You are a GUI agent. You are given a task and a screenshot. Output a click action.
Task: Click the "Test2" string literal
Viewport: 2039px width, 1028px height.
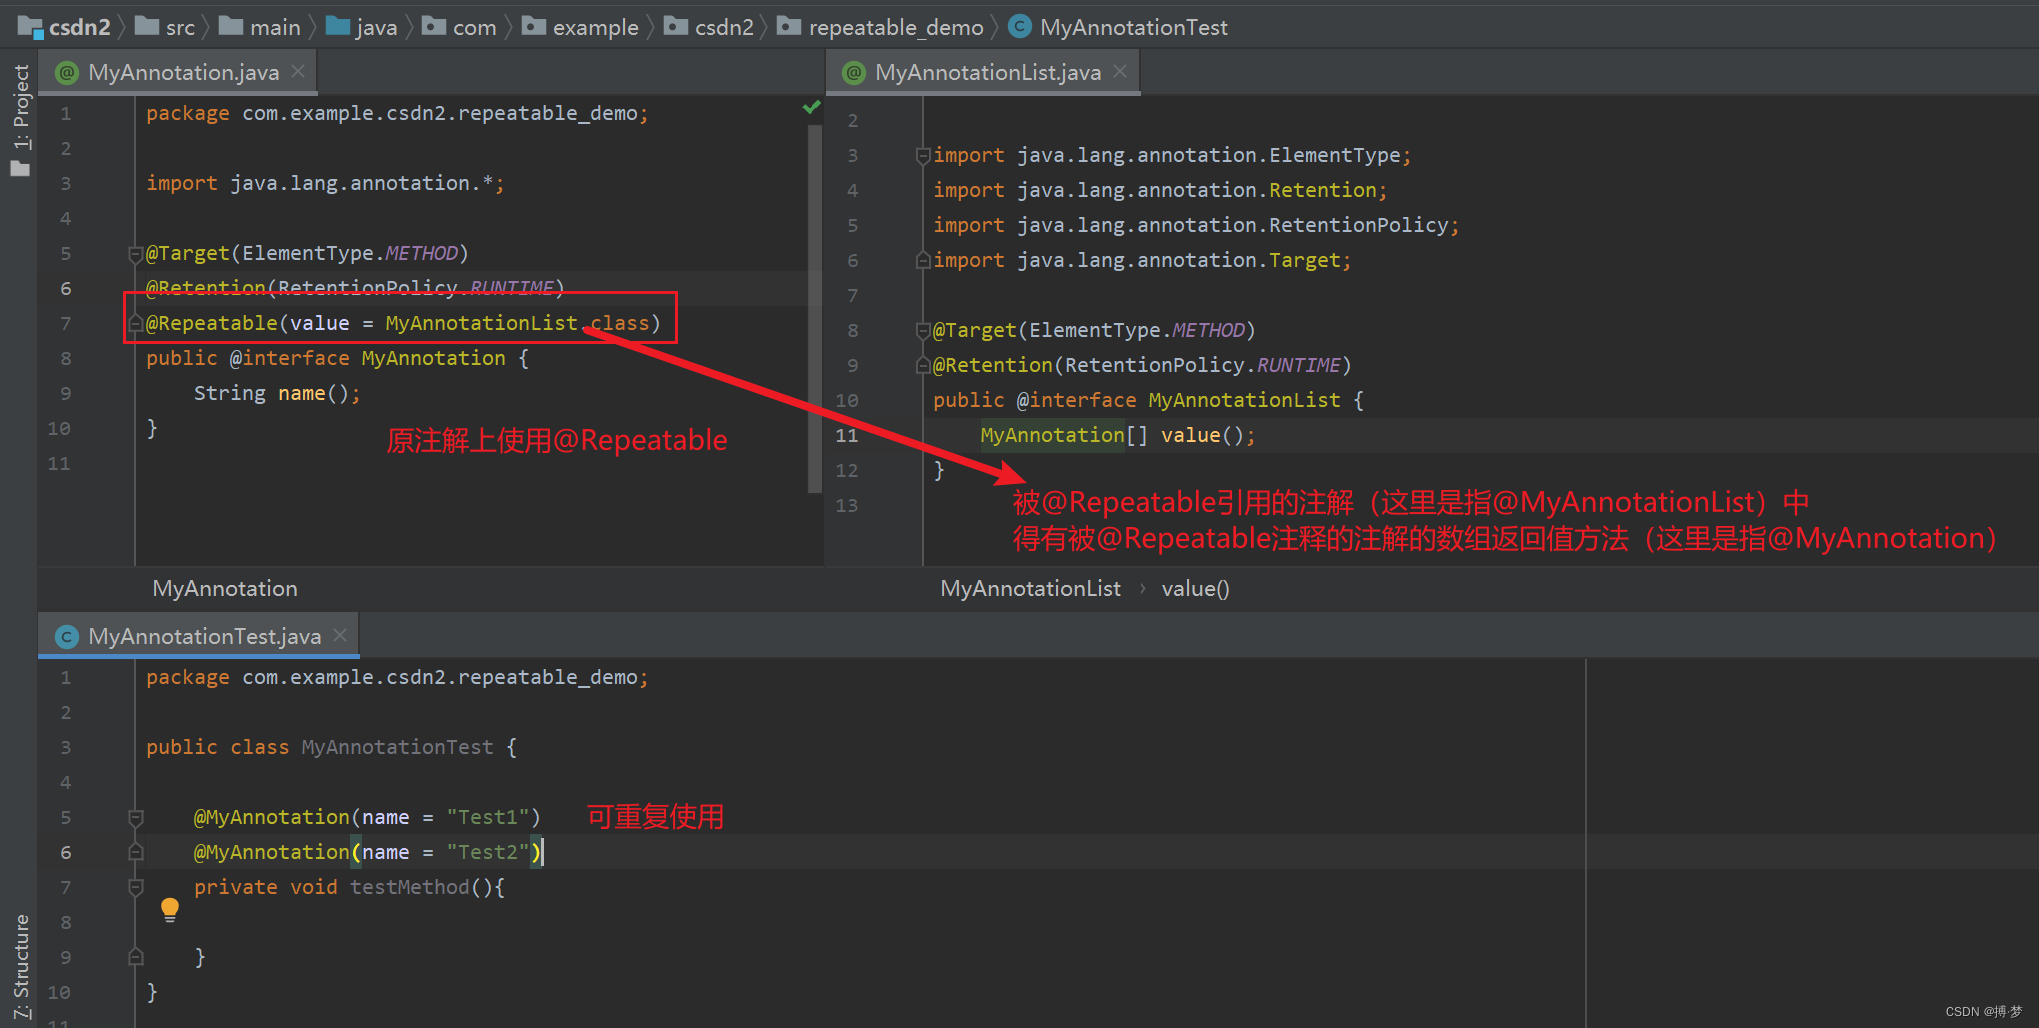[x=487, y=852]
